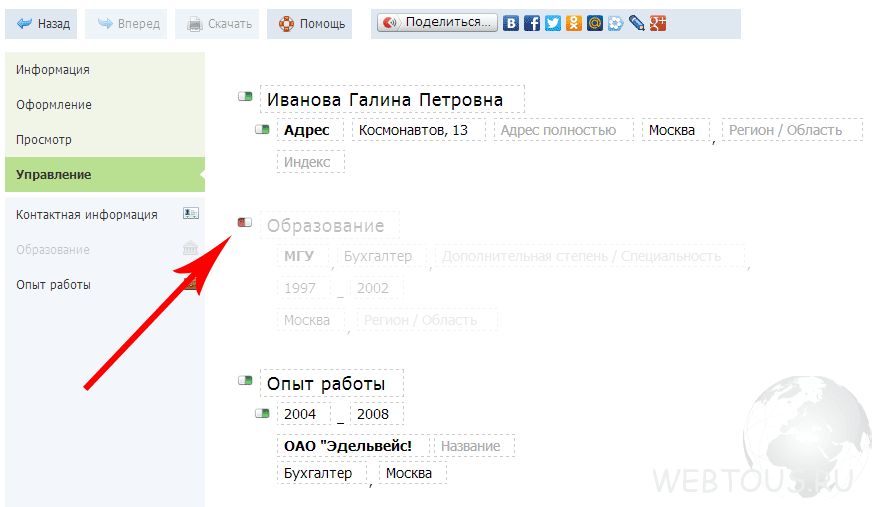The height and width of the screenshot is (507, 875).
Task: Click Дополнительная степень / Специальность field
Action: tap(590, 256)
